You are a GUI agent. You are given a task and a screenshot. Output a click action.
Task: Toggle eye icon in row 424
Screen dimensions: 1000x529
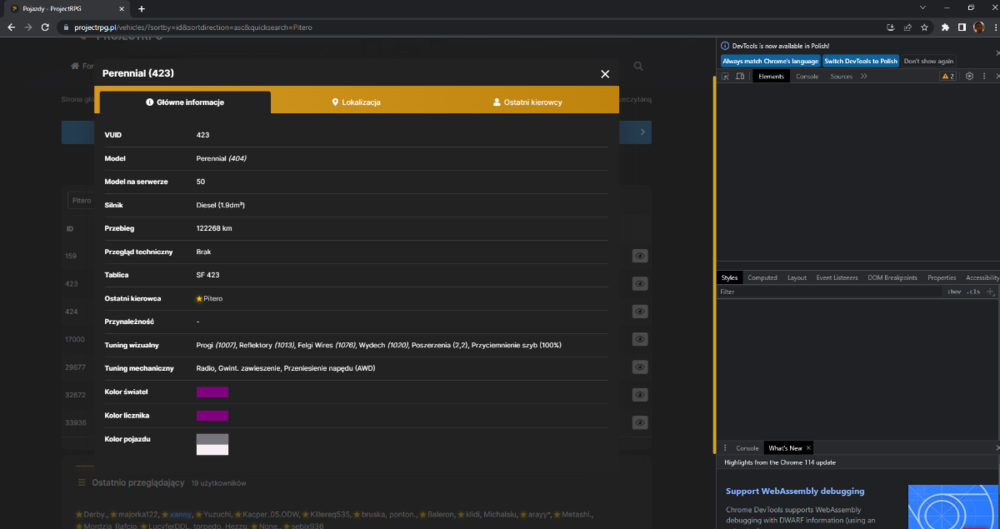[x=640, y=311]
